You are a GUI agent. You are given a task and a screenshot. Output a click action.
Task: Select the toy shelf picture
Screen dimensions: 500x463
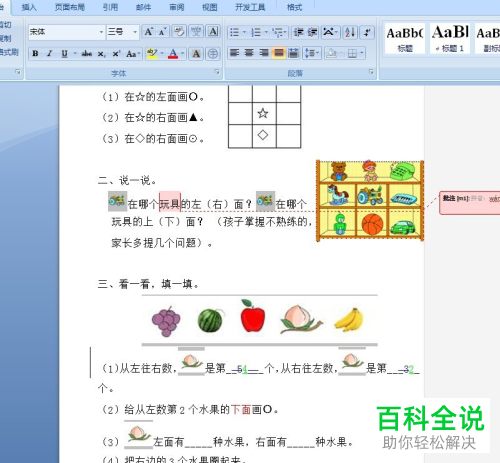coord(370,200)
